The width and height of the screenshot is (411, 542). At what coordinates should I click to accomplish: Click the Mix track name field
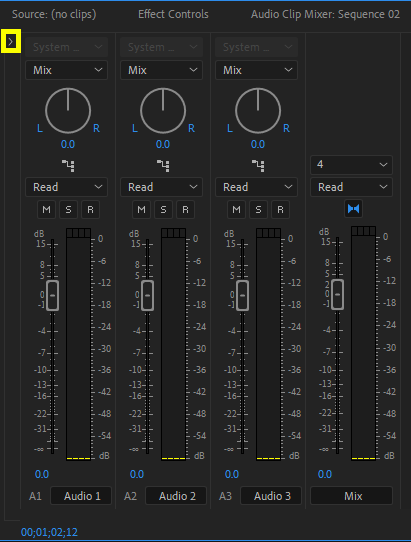coord(352,496)
